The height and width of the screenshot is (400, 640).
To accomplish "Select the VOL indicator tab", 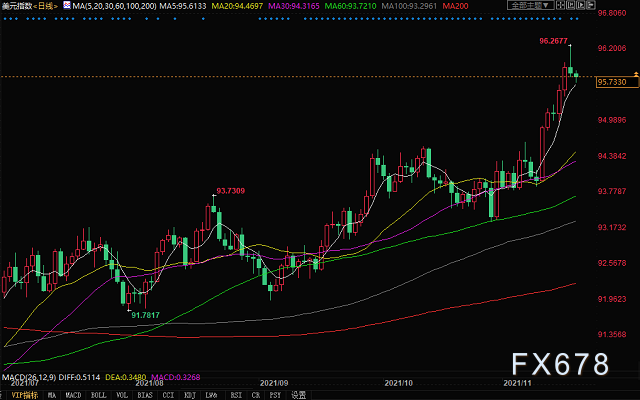I will click(x=122, y=395).
